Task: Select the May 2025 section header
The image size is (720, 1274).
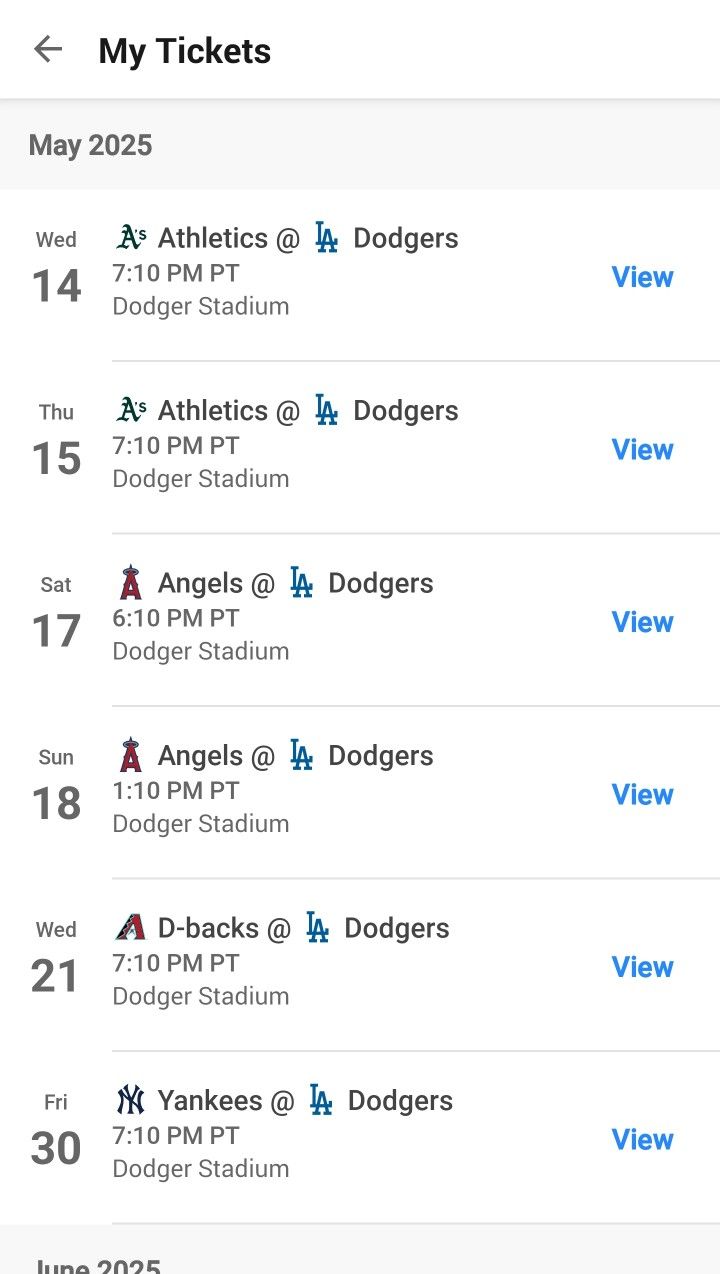Action: click(90, 145)
